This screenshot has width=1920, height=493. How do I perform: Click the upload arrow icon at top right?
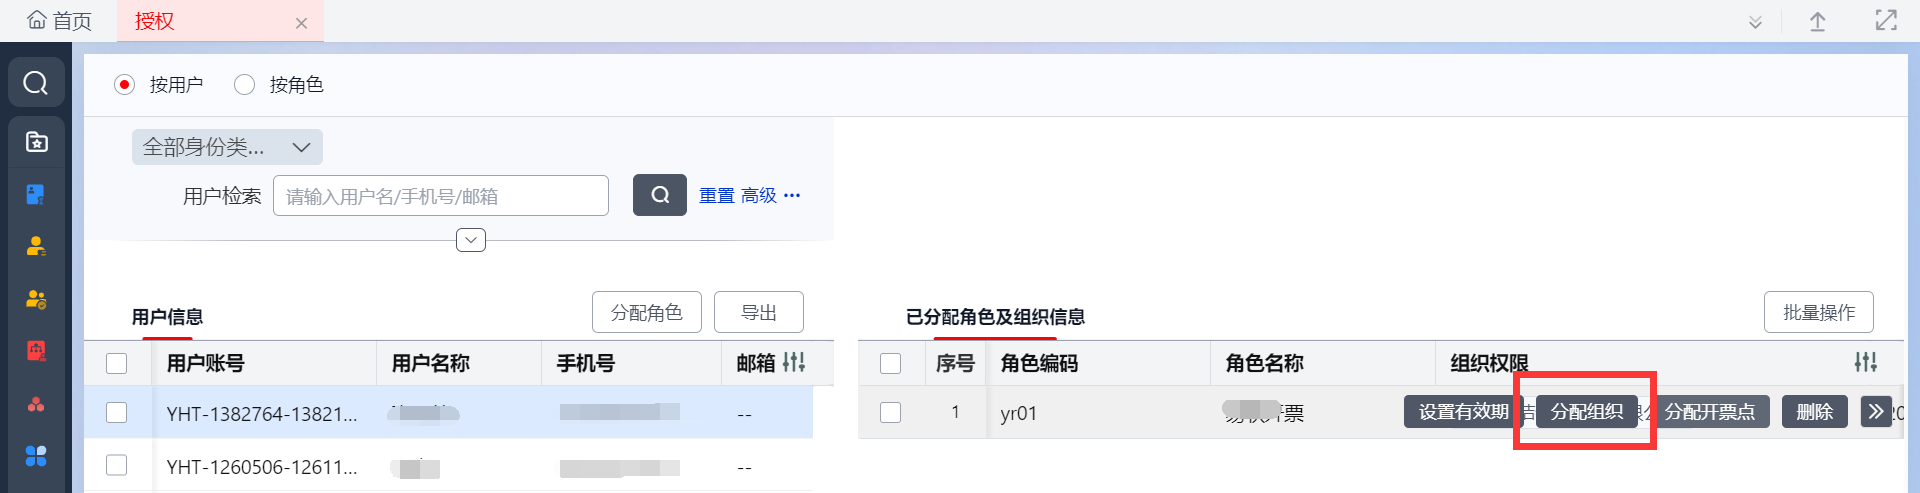point(1817,22)
